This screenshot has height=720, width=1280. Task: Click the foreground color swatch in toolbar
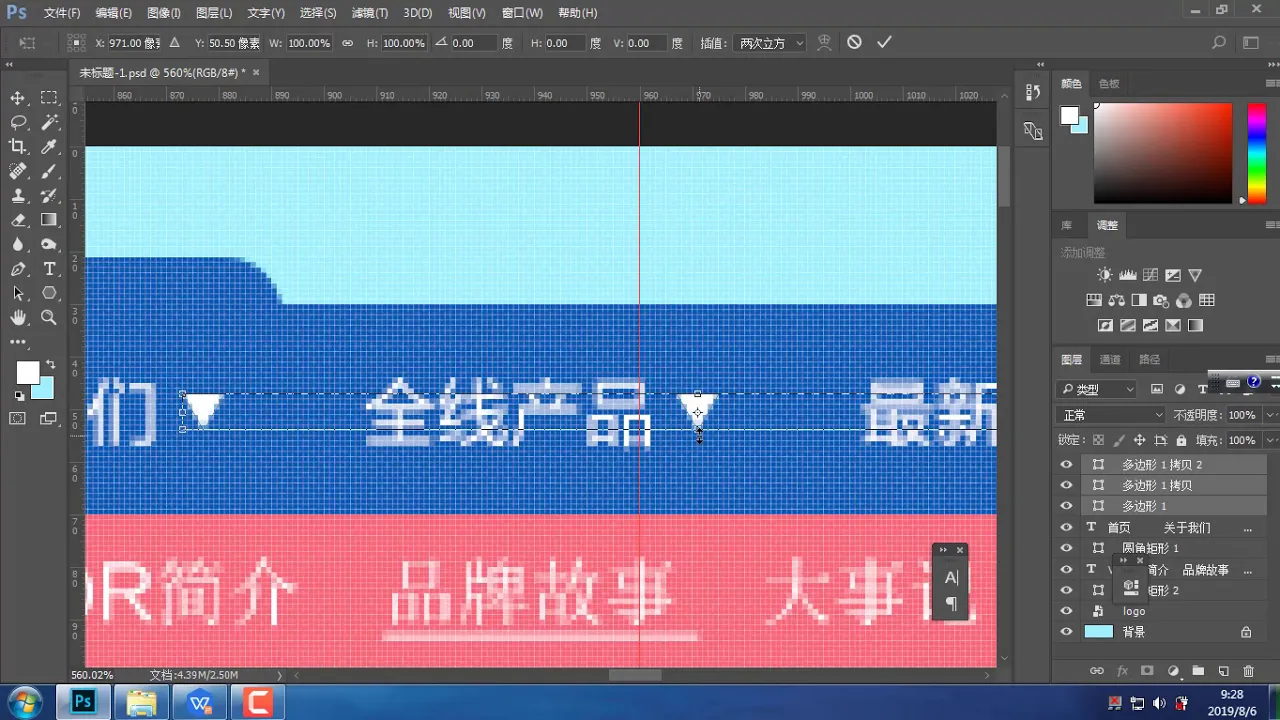[27, 373]
